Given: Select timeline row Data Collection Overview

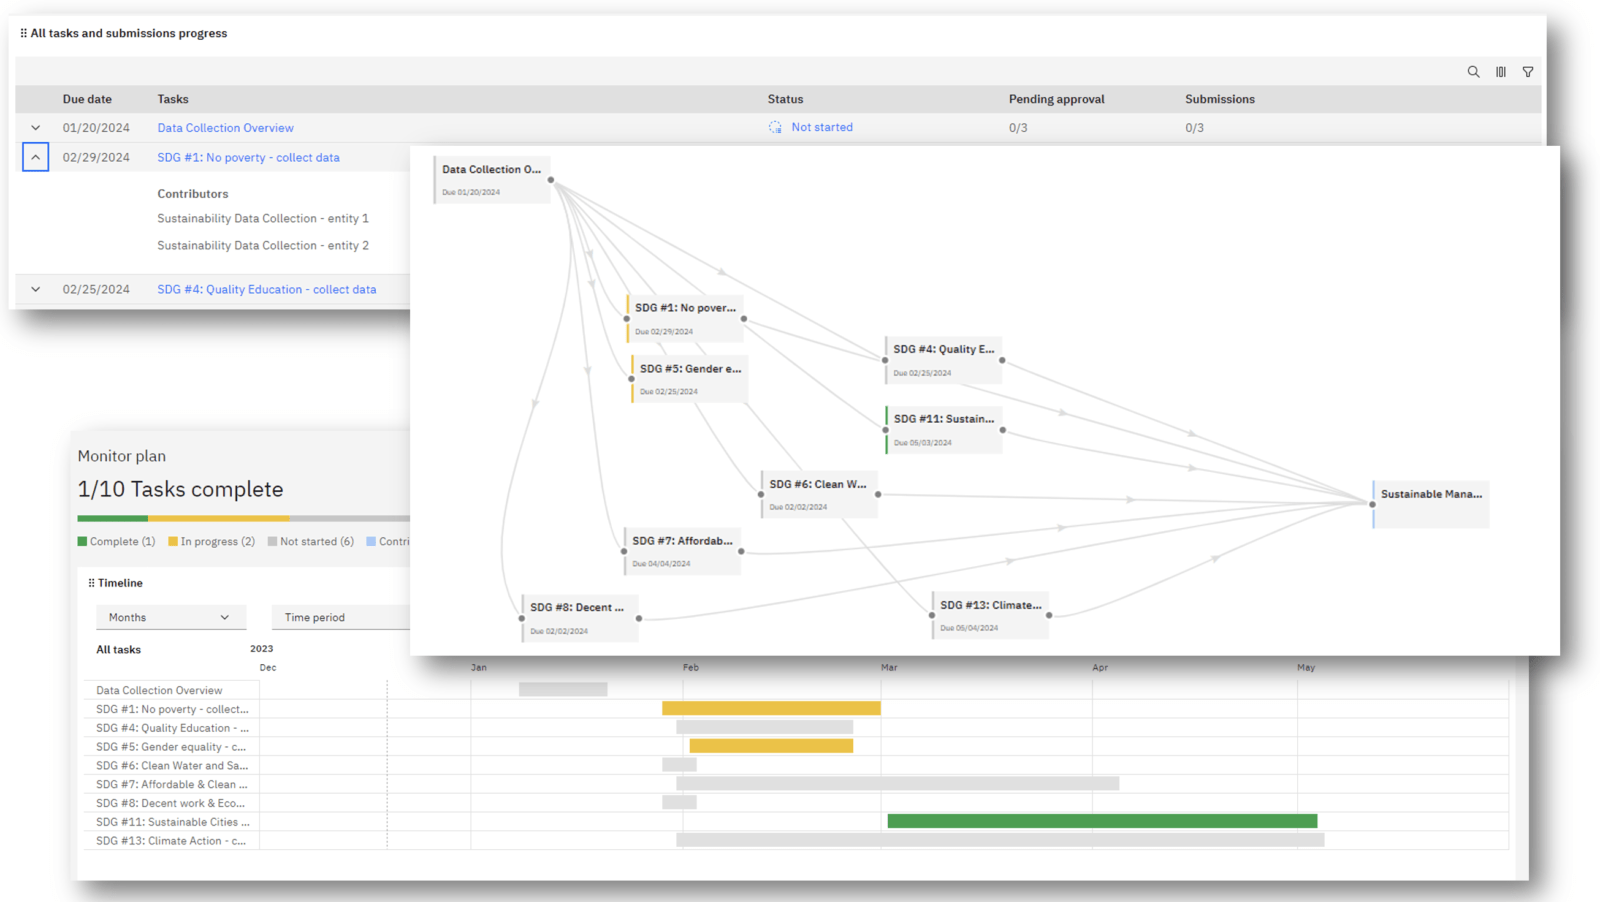Looking at the screenshot, I should pyautogui.click(x=159, y=690).
